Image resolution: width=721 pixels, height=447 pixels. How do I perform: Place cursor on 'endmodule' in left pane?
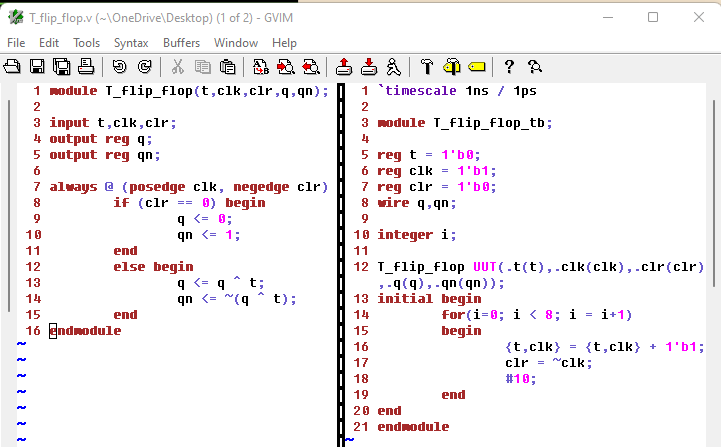pos(85,331)
